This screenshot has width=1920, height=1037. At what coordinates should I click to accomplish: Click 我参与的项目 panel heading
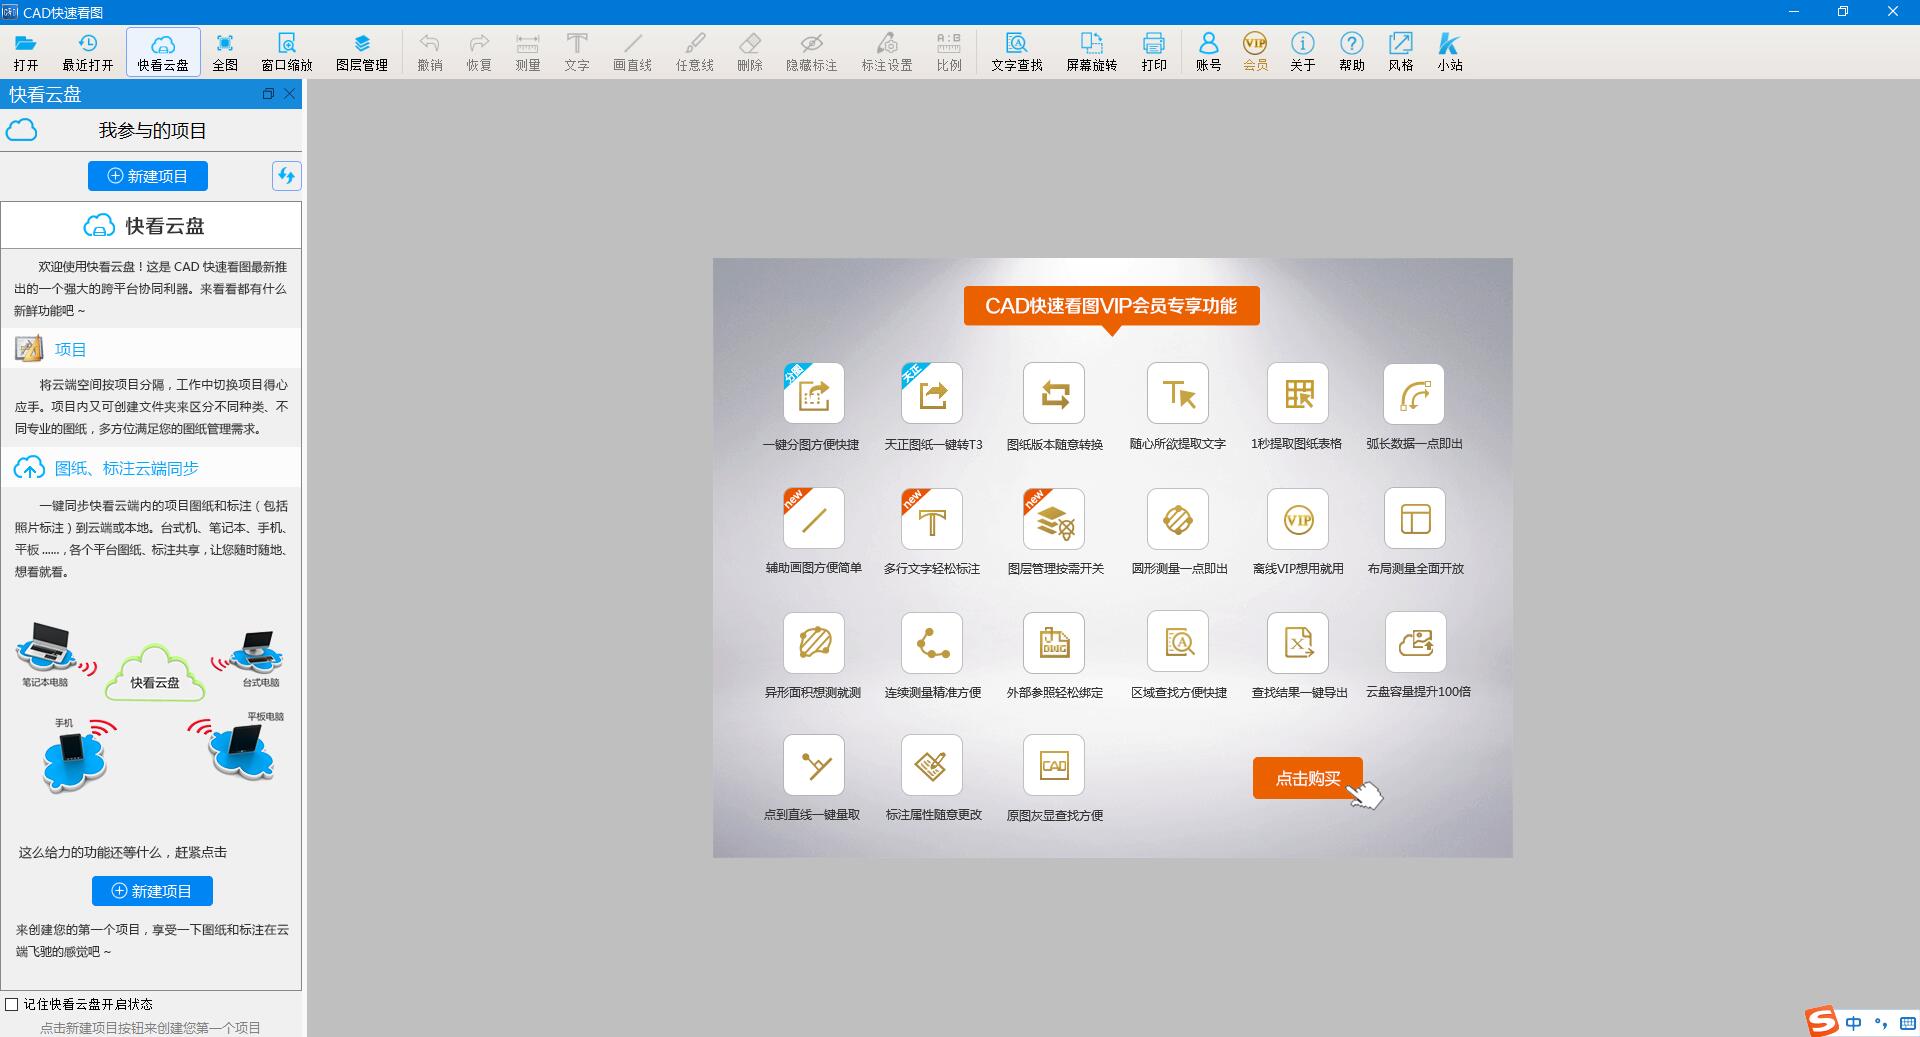click(152, 131)
